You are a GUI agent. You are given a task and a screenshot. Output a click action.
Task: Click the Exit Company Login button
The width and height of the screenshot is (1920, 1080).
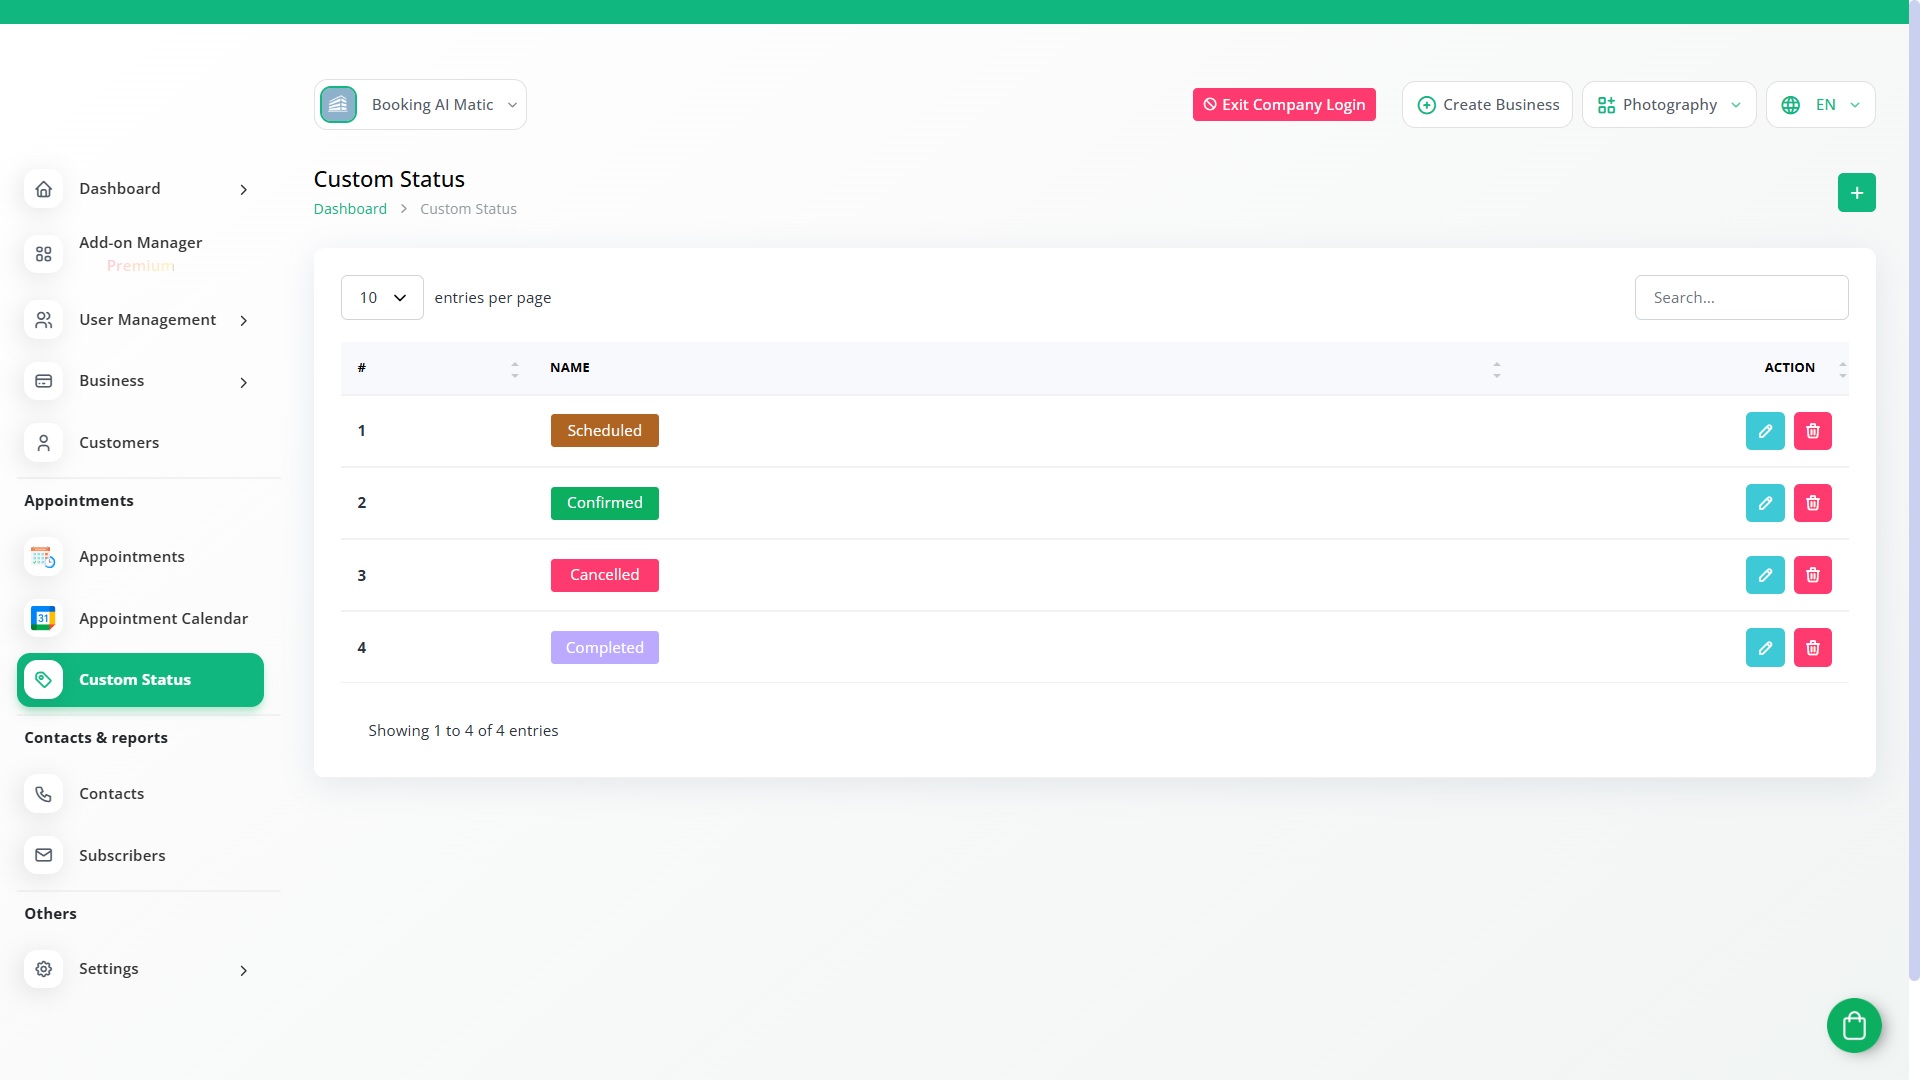[x=1284, y=105]
